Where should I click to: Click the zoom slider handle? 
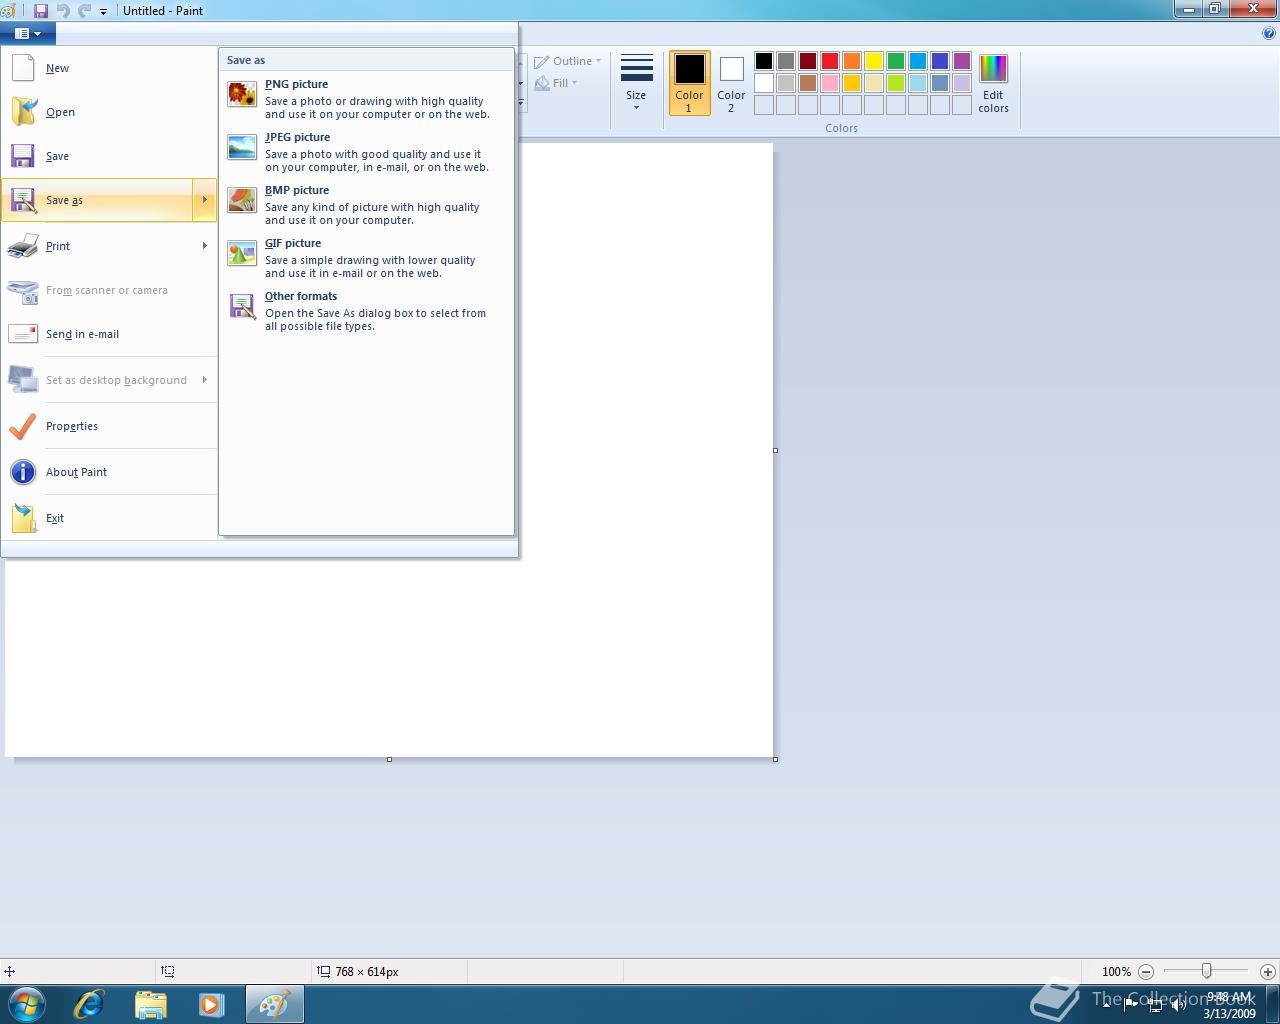(1207, 971)
